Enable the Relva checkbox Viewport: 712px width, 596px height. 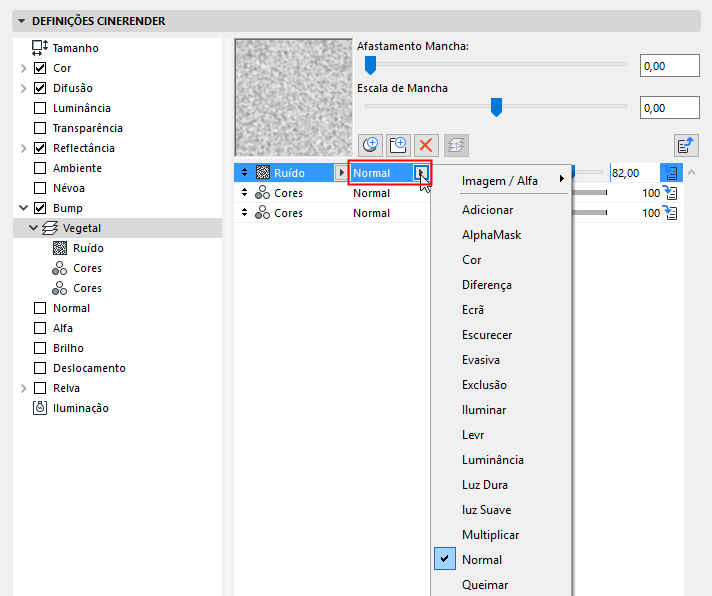click(x=40, y=388)
